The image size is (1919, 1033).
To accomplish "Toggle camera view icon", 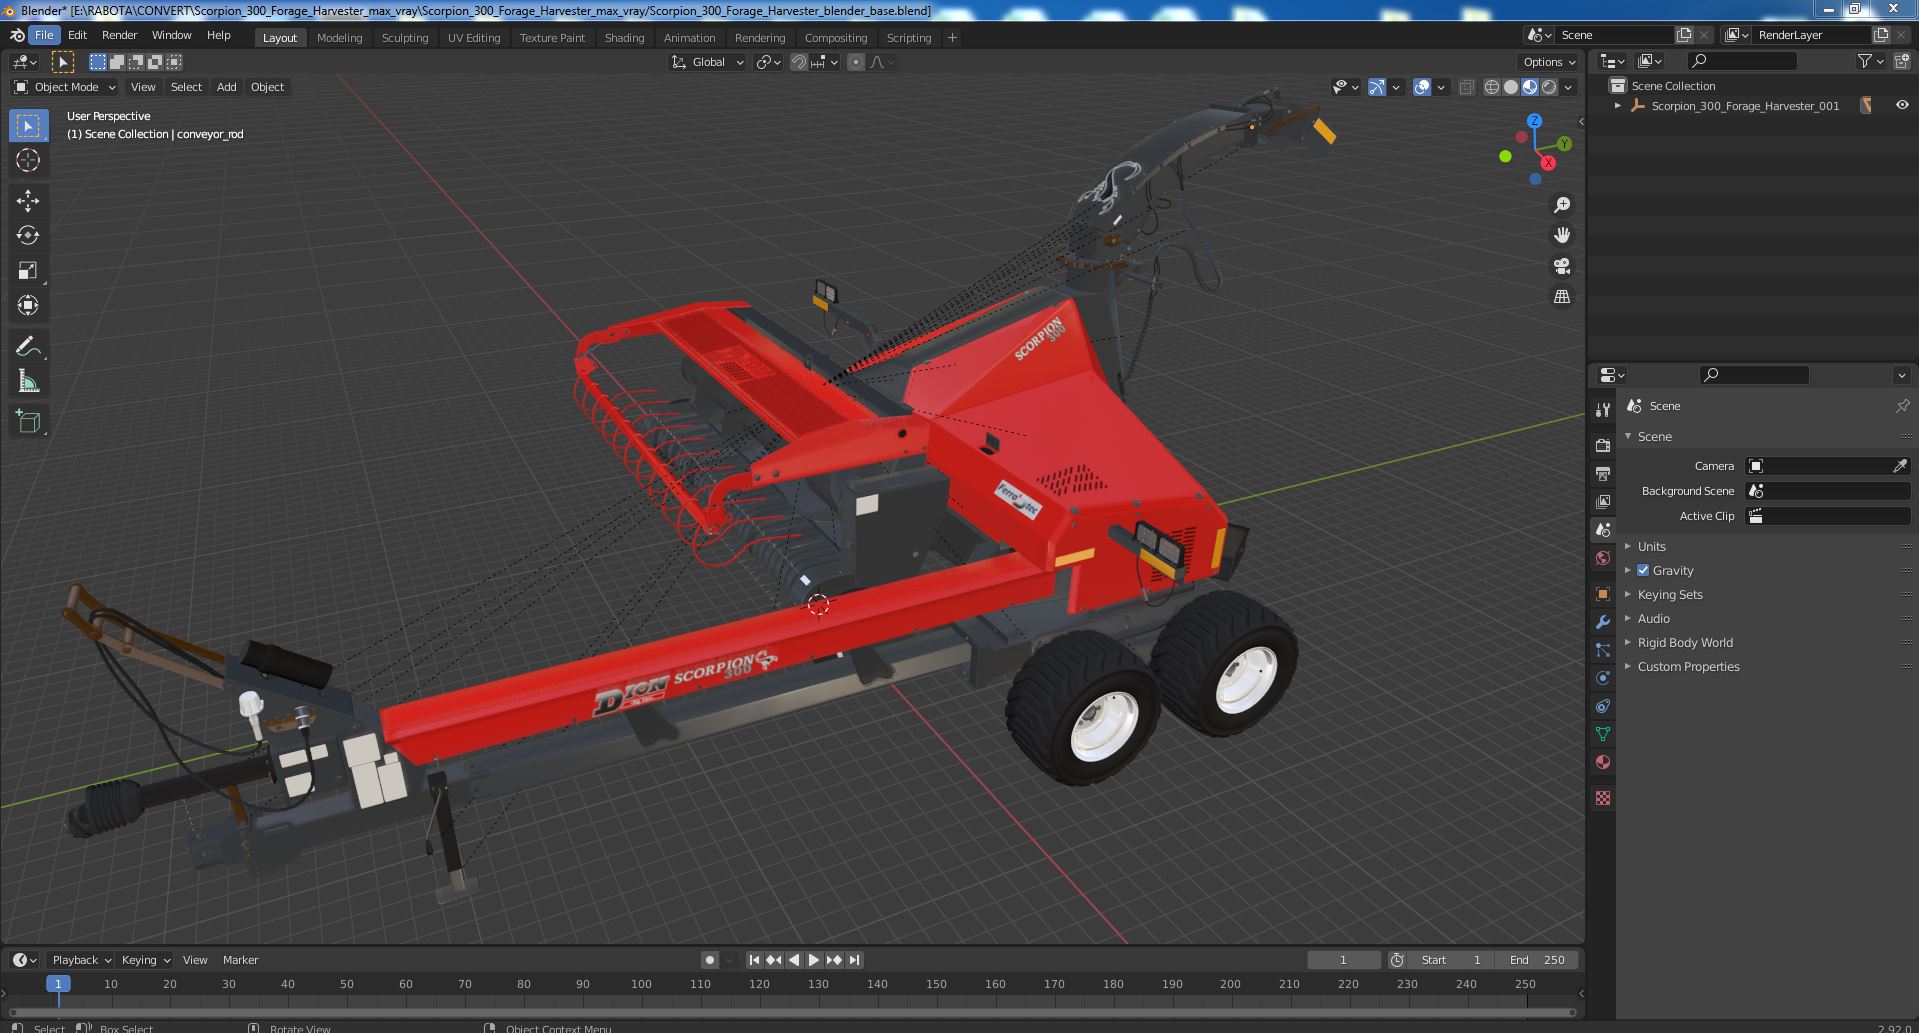I will tap(1562, 266).
